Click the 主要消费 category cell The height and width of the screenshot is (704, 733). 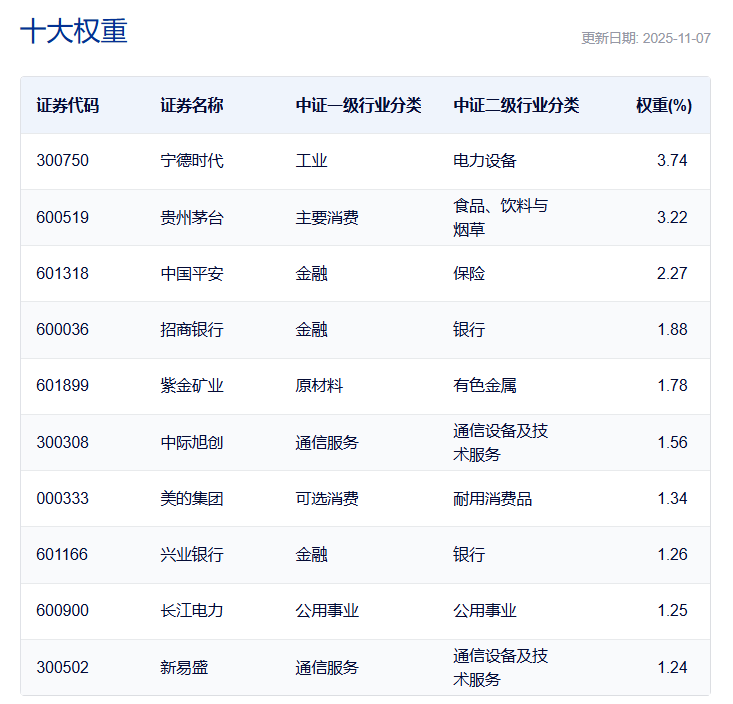[327, 218]
